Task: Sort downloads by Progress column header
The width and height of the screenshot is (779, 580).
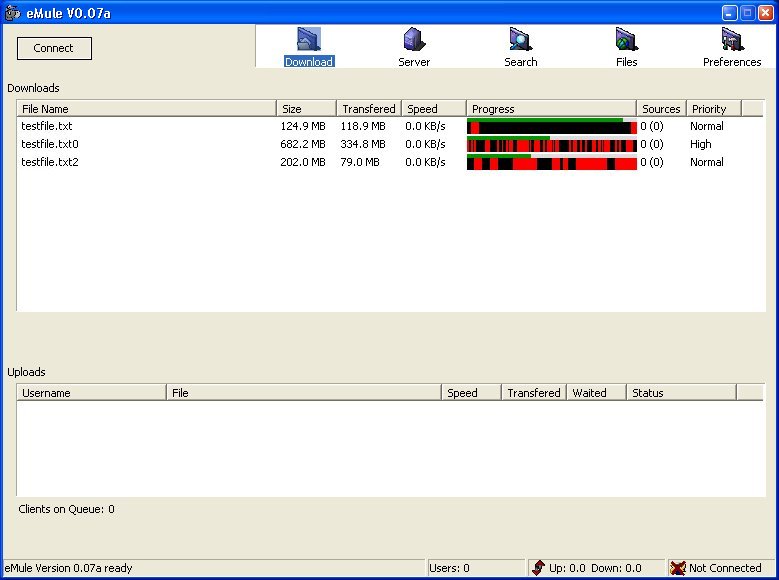Action: click(x=551, y=108)
